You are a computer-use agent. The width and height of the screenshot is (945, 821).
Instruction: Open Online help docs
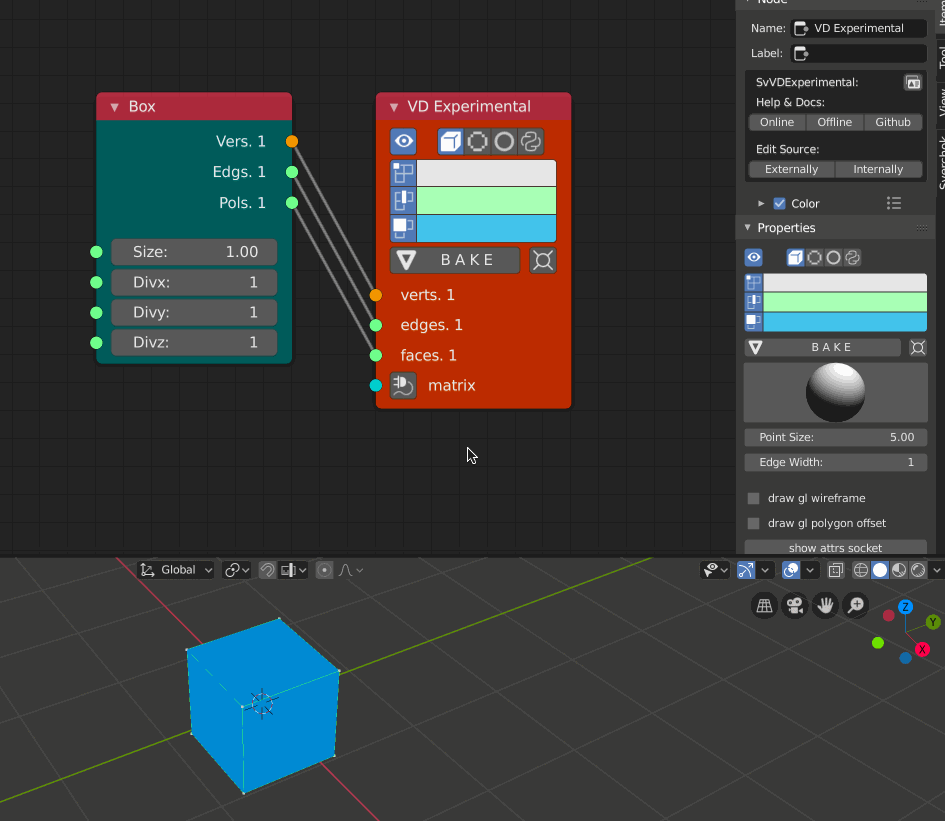(777, 122)
